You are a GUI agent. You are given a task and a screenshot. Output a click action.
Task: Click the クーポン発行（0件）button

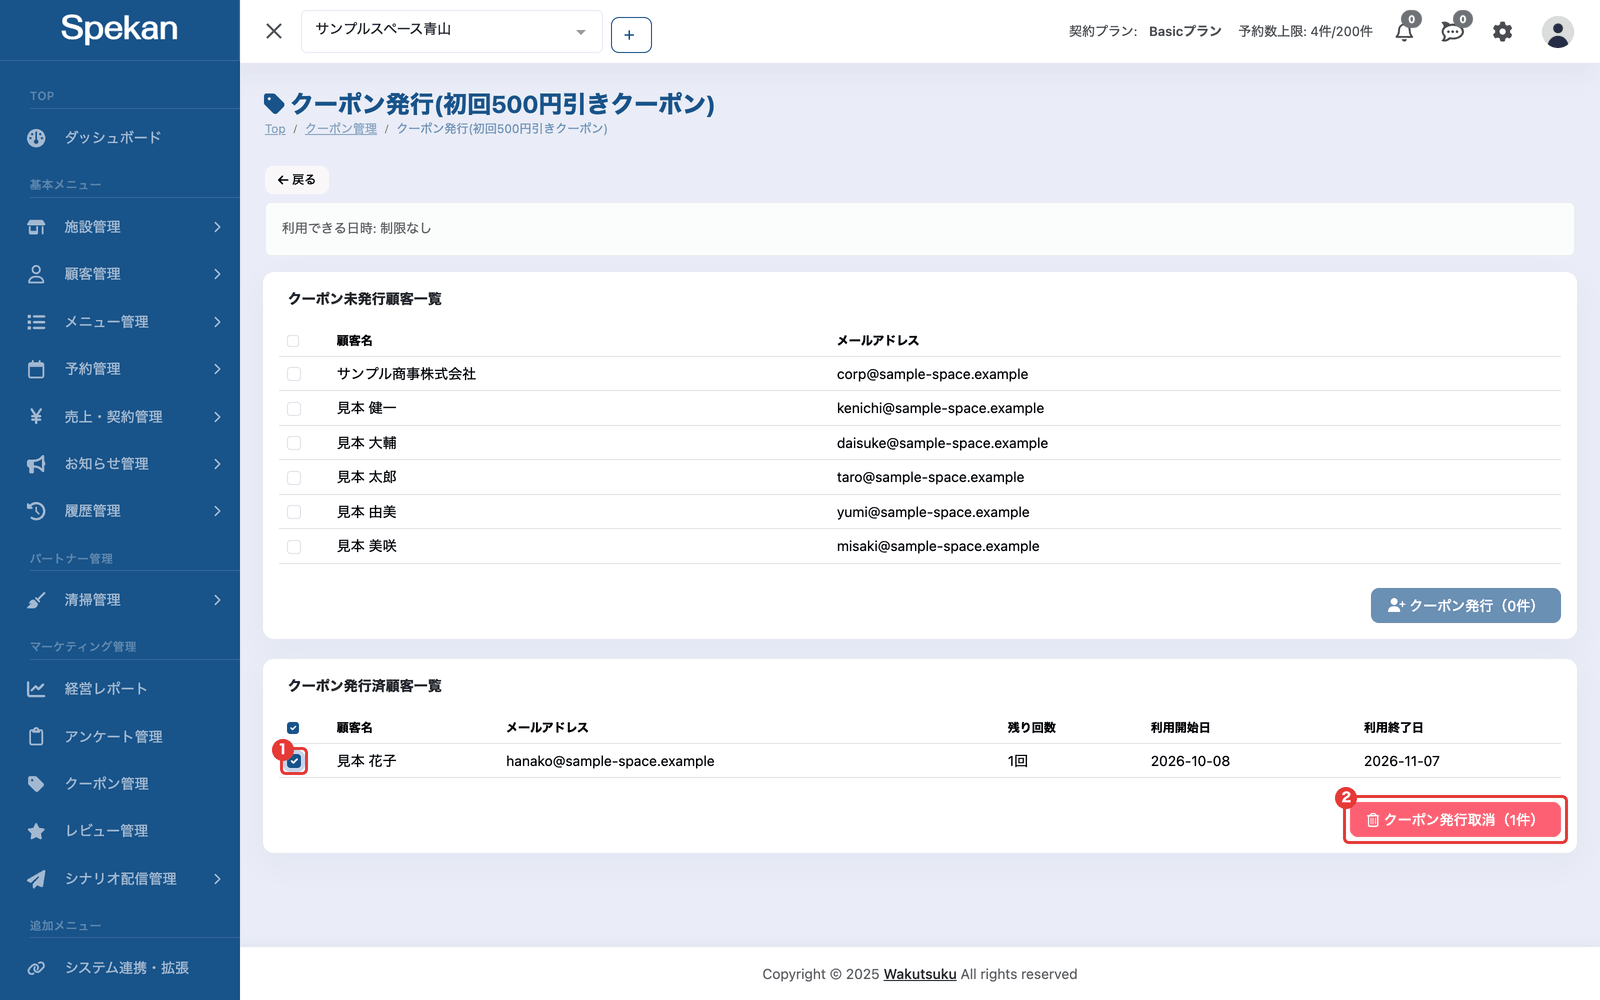(x=1465, y=606)
